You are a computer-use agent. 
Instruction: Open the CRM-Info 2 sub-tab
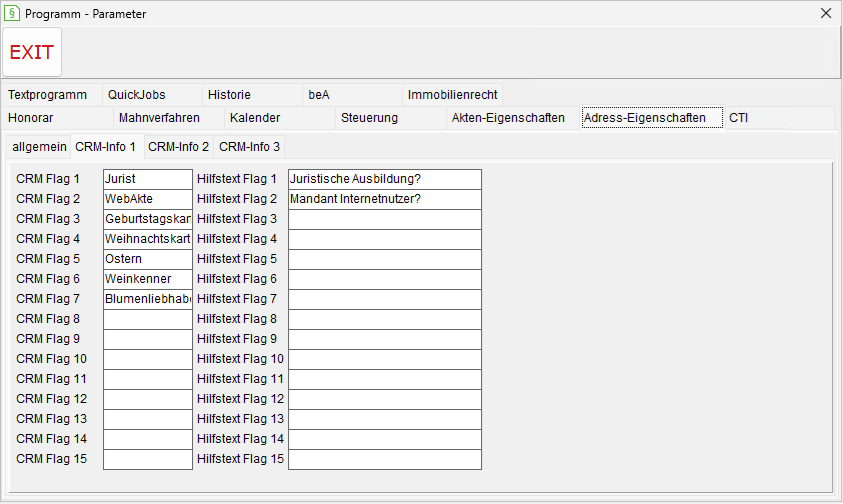[x=178, y=147]
